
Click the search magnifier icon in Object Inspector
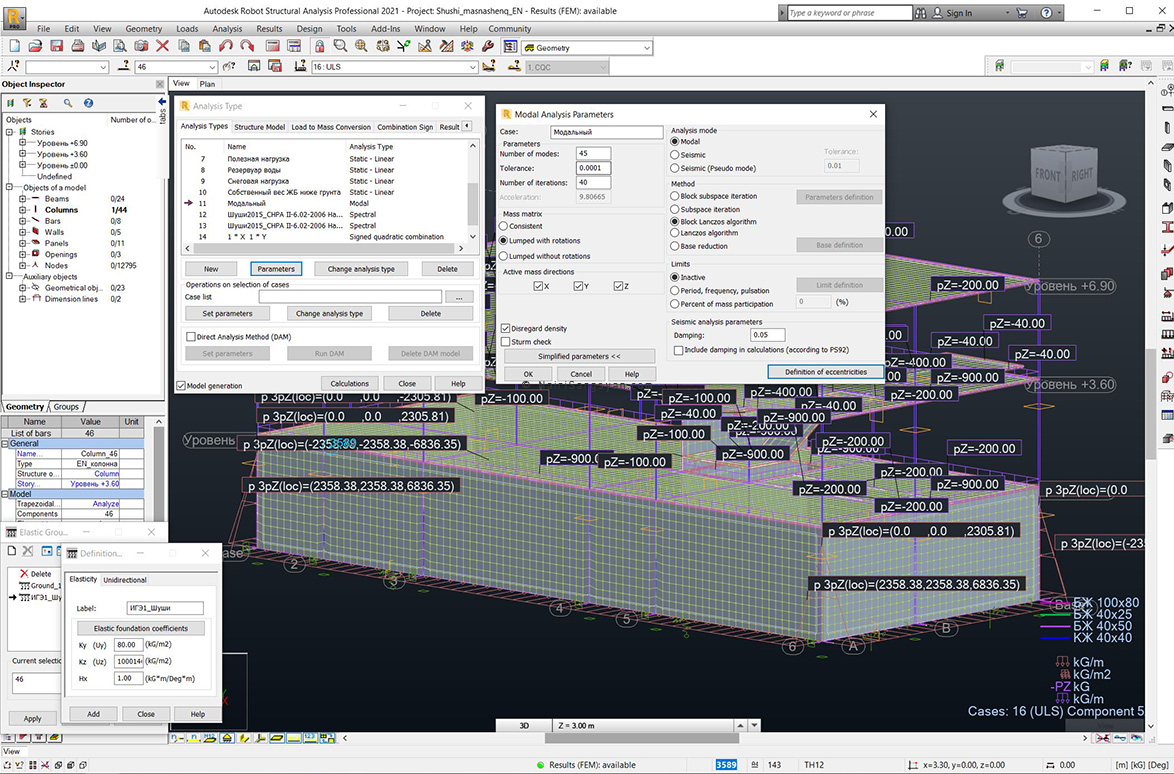(x=68, y=103)
